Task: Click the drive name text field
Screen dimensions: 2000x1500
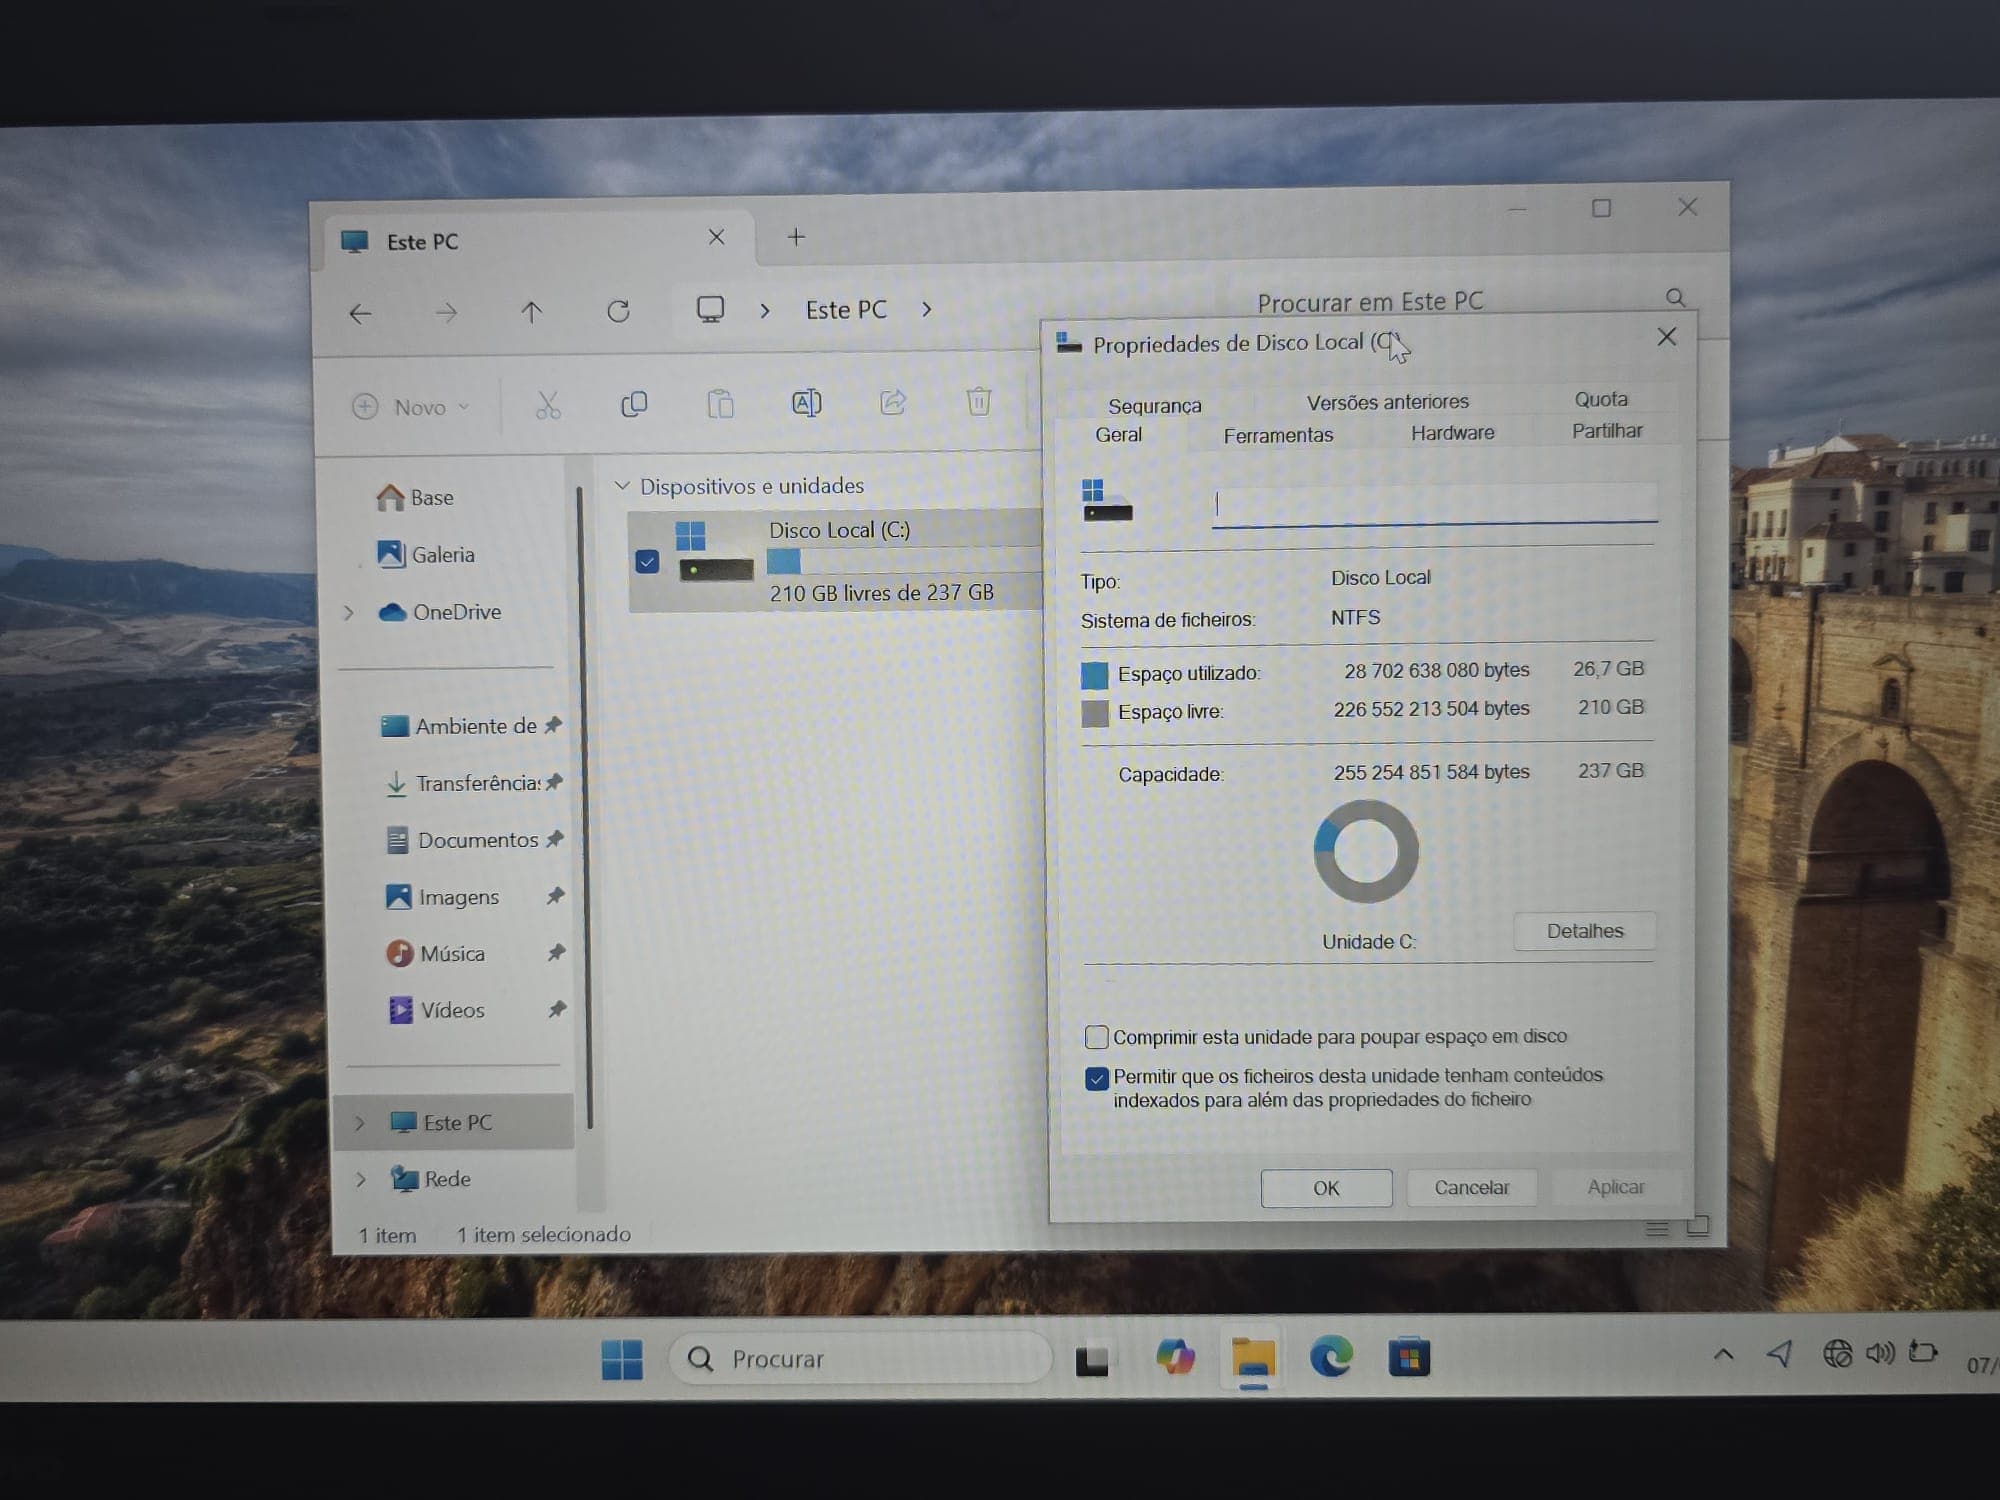Action: pos(1434,505)
